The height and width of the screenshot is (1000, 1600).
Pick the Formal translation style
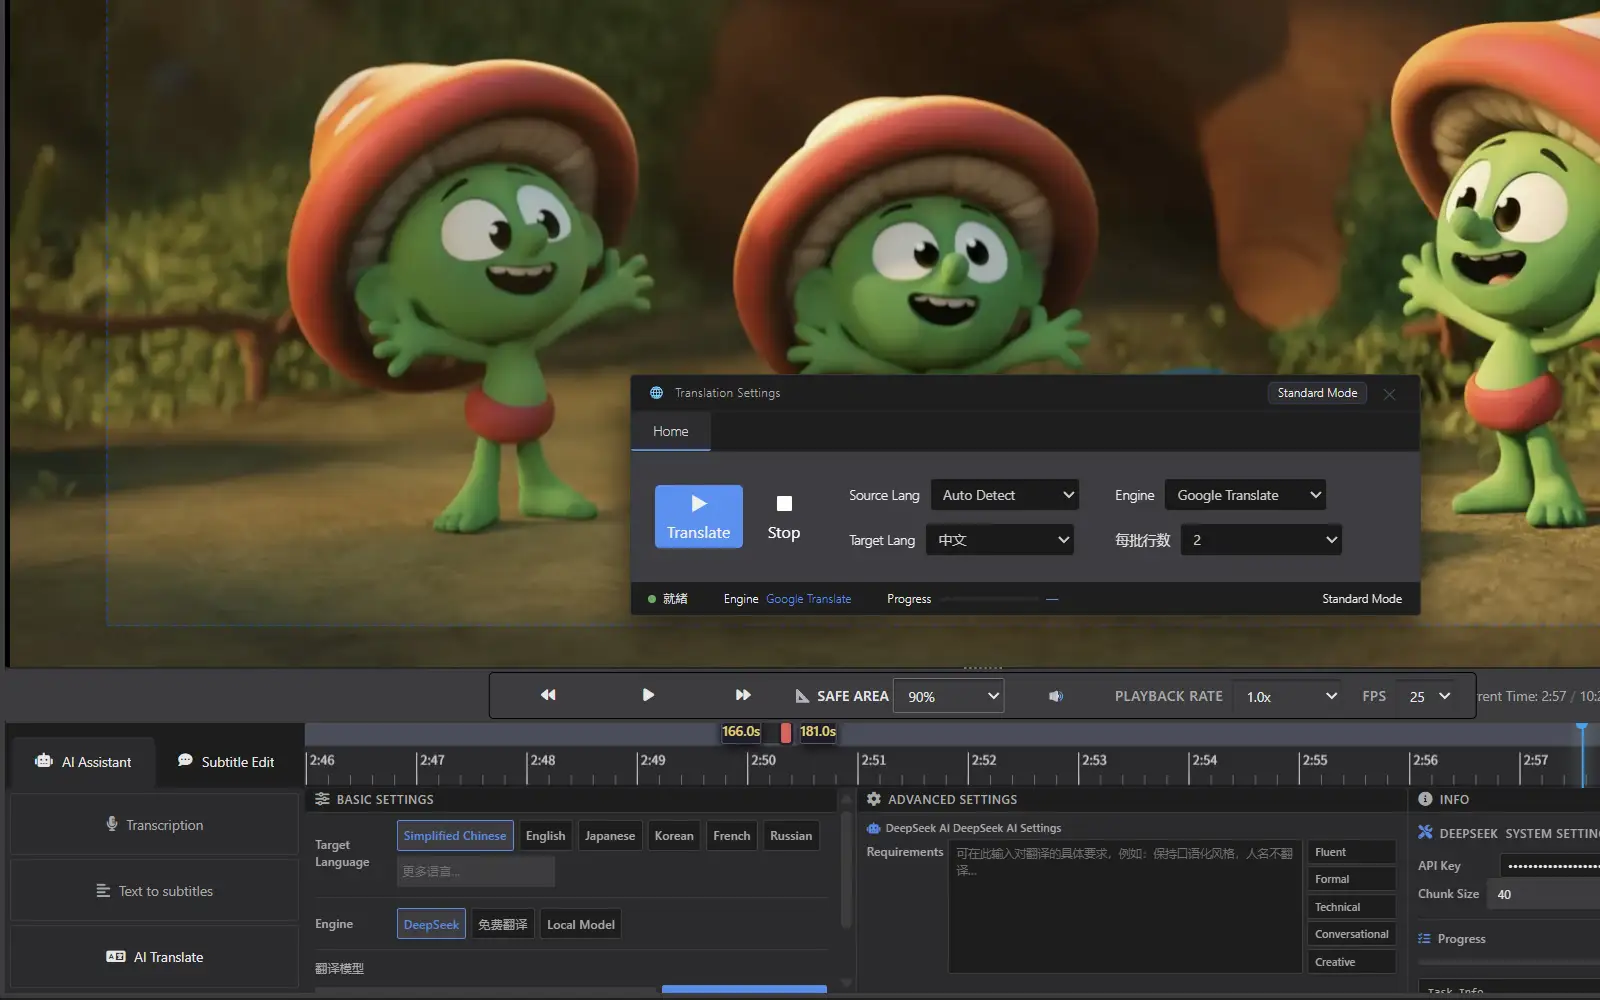point(1352,879)
